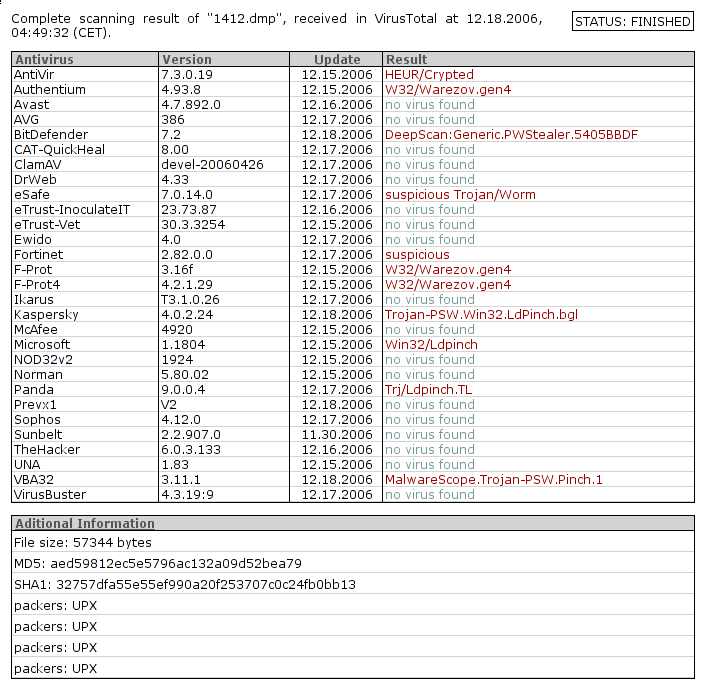Click the Prevx1 row name
Image resolution: width=713 pixels, height=689 pixels.
click(x=35, y=405)
